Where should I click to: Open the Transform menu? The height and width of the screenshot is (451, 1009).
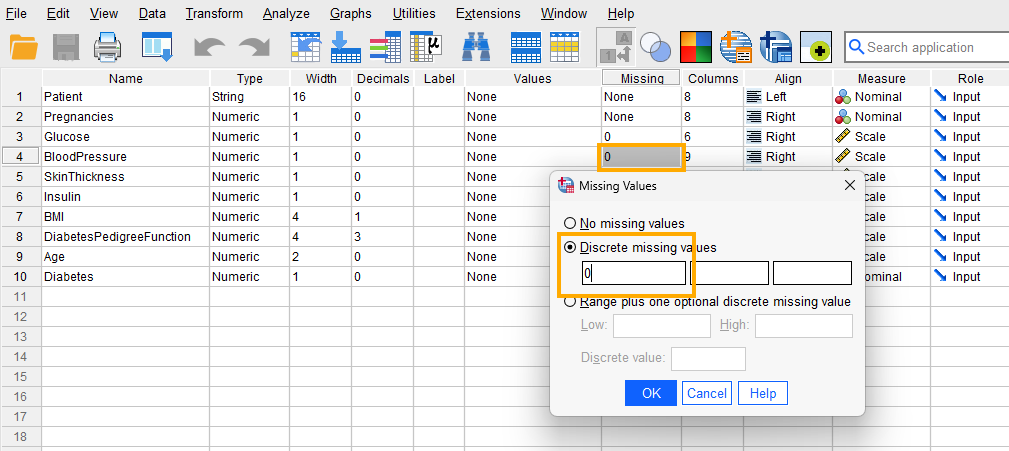click(x=214, y=14)
